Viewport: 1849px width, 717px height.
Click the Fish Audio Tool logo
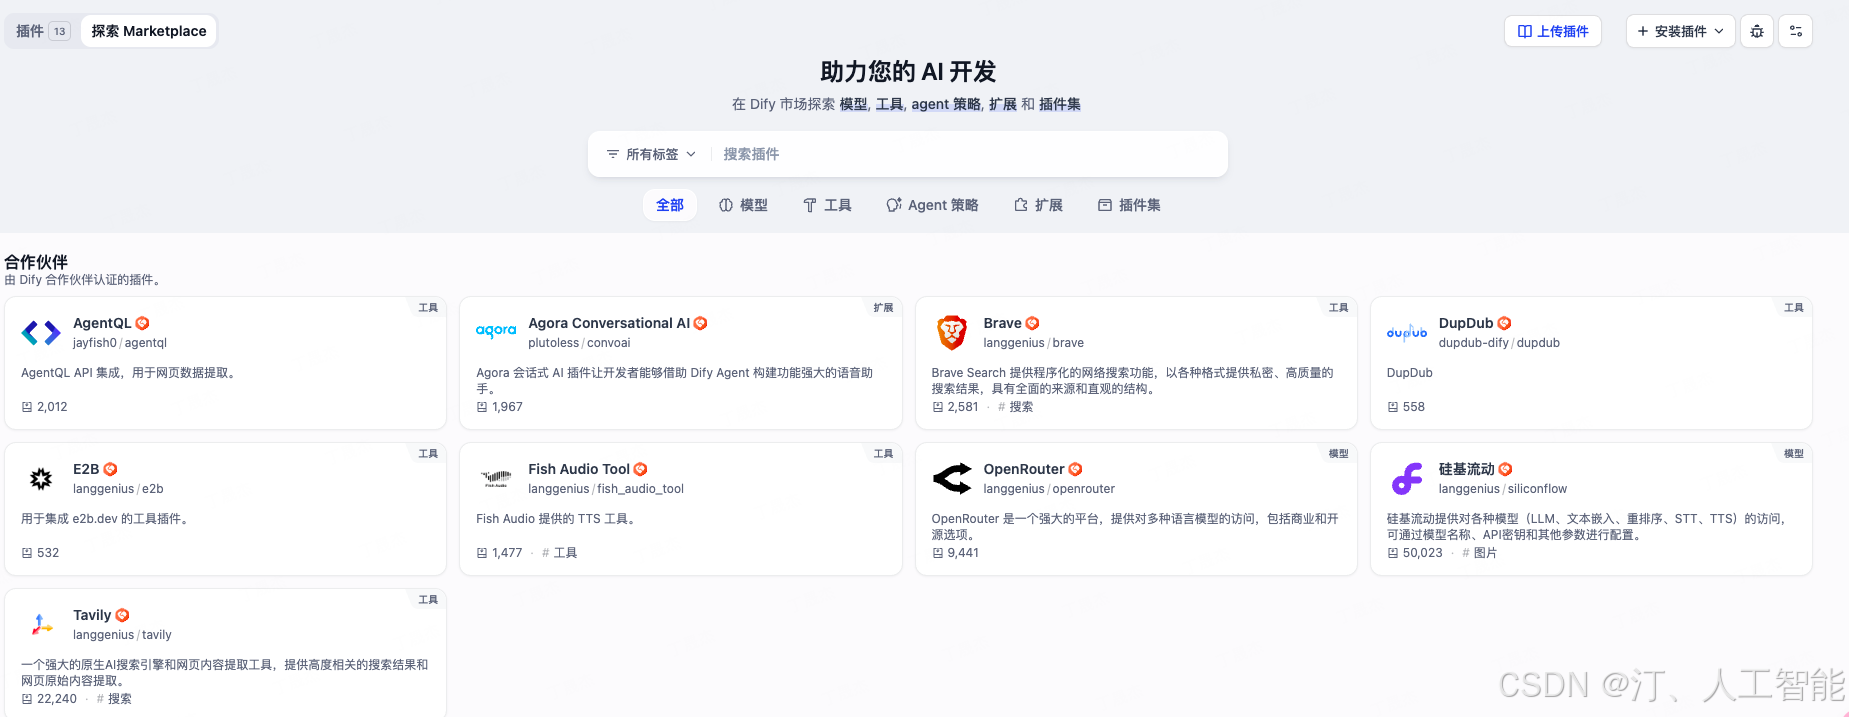(x=496, y=479)
